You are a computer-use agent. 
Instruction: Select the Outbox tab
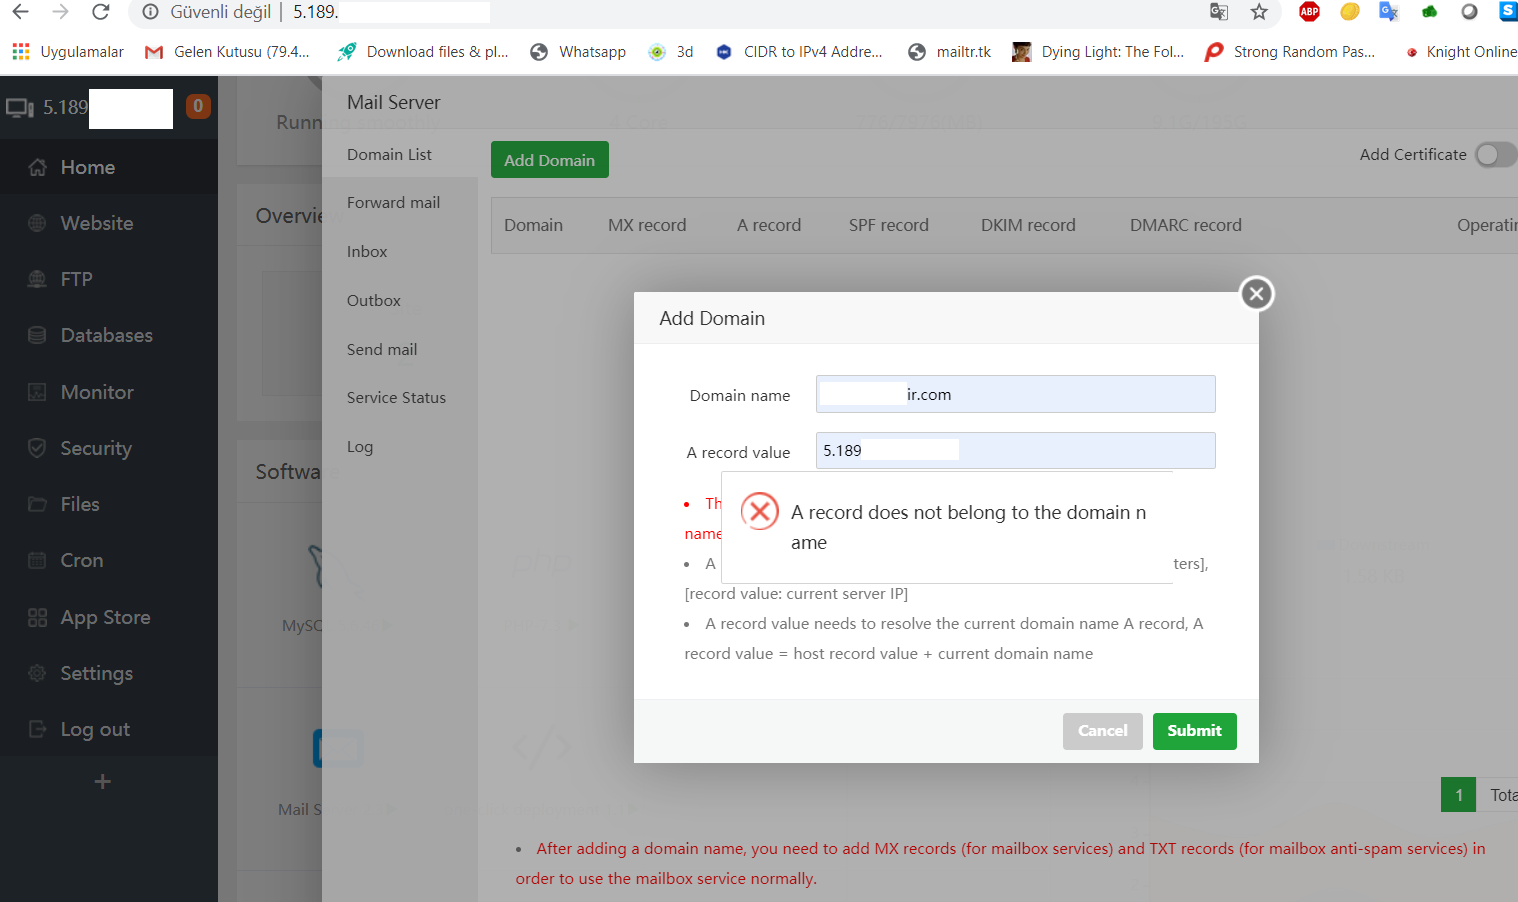pos(400,301)
